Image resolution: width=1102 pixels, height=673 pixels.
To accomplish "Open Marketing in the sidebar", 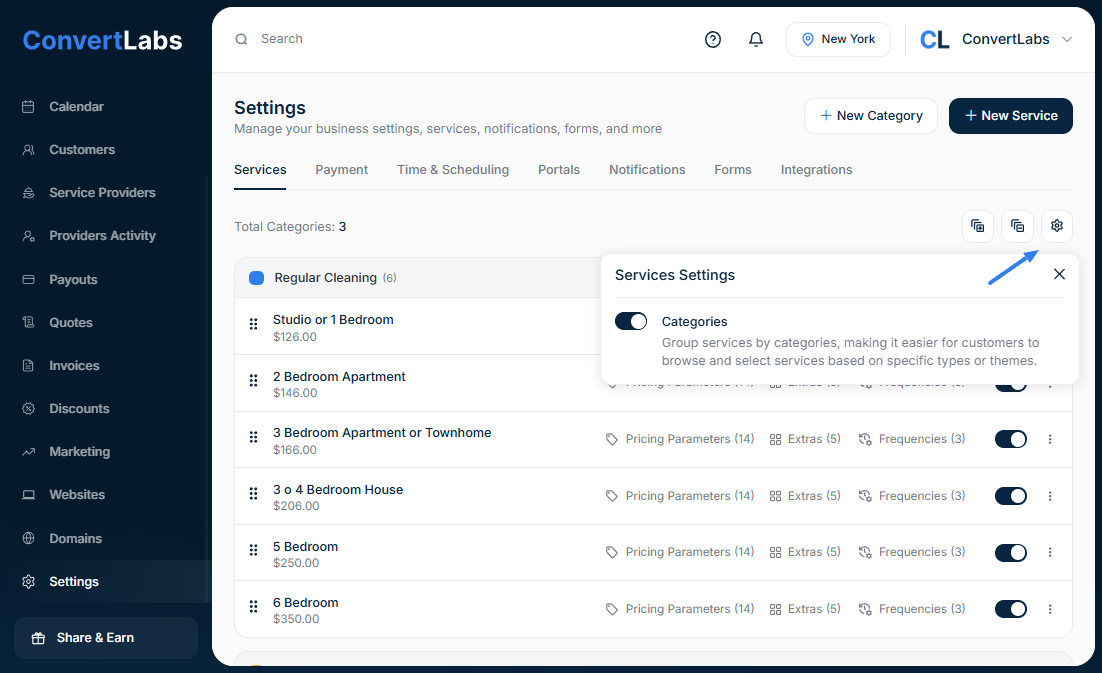I will [79, 452].
